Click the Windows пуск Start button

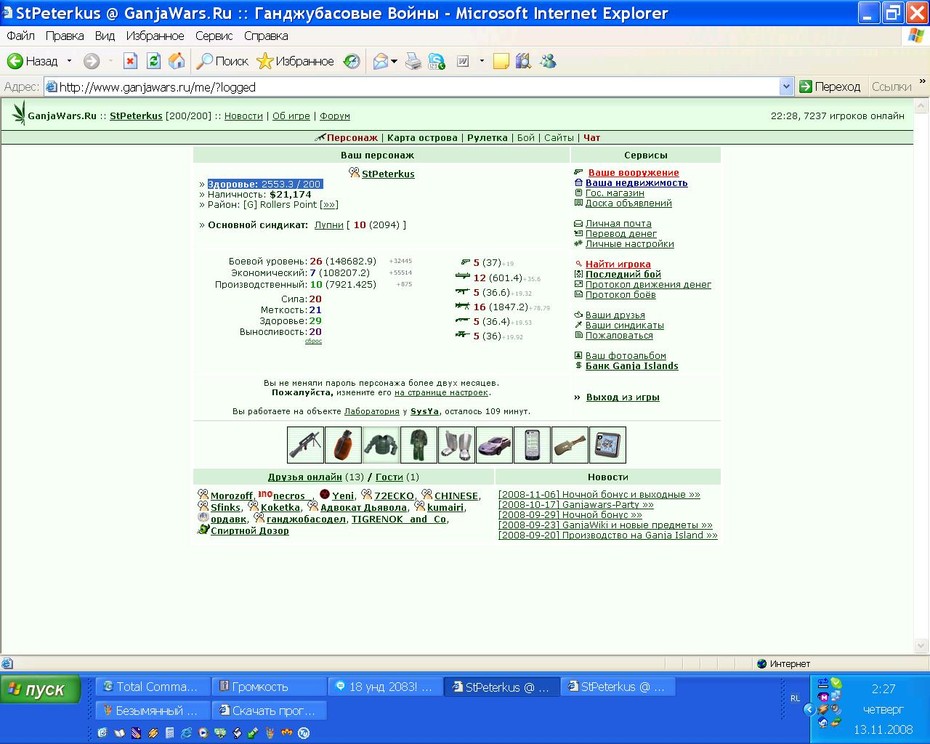40,689
